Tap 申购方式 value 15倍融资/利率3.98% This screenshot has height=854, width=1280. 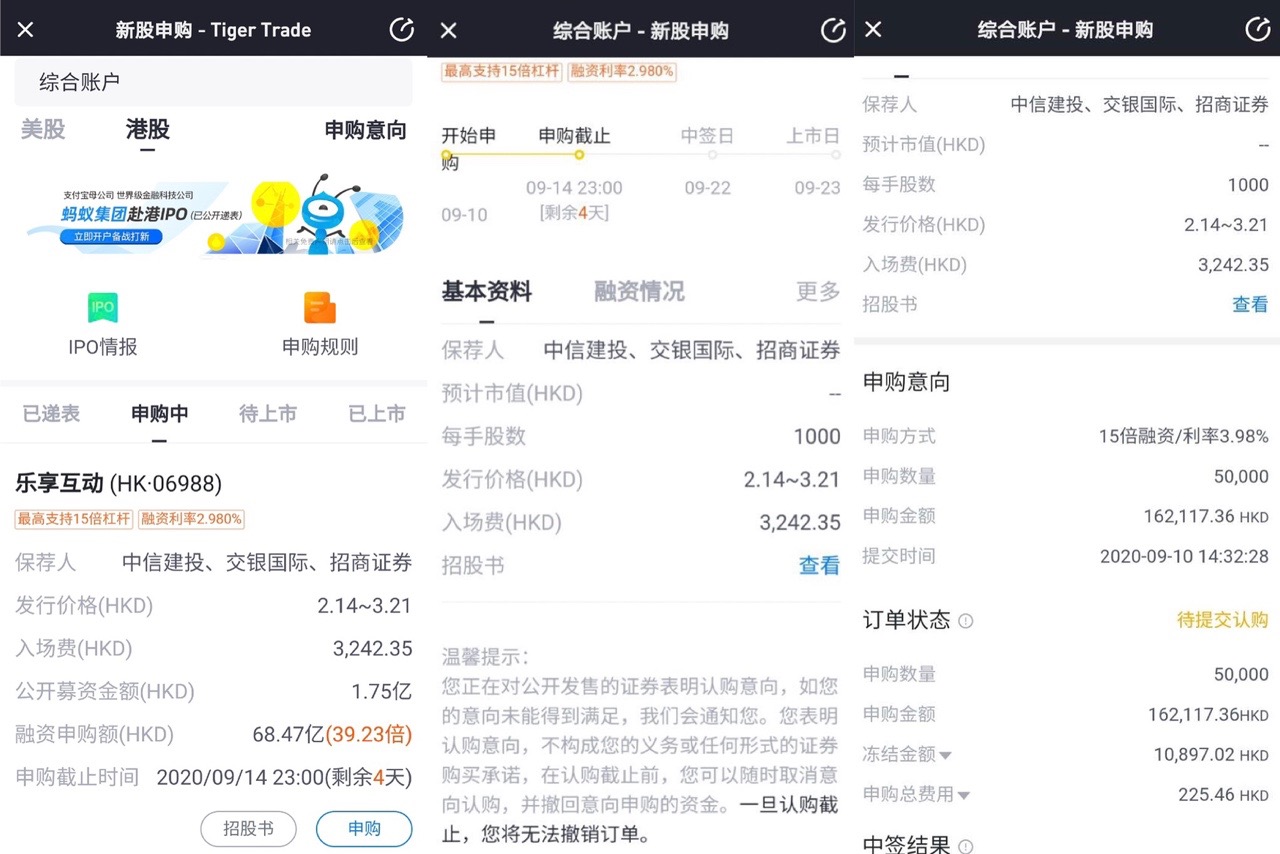pyautogui.click(x=1183, y=436)
